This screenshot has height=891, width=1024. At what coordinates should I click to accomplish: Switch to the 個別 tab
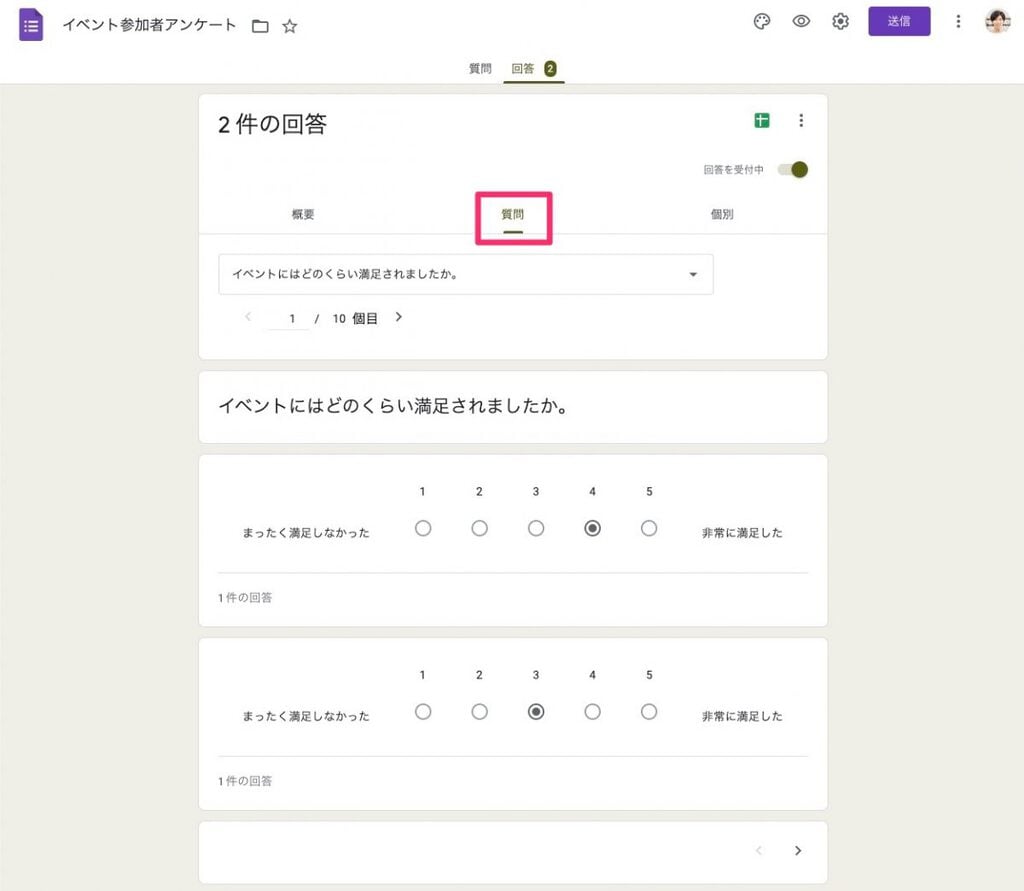tap(722, 214)
